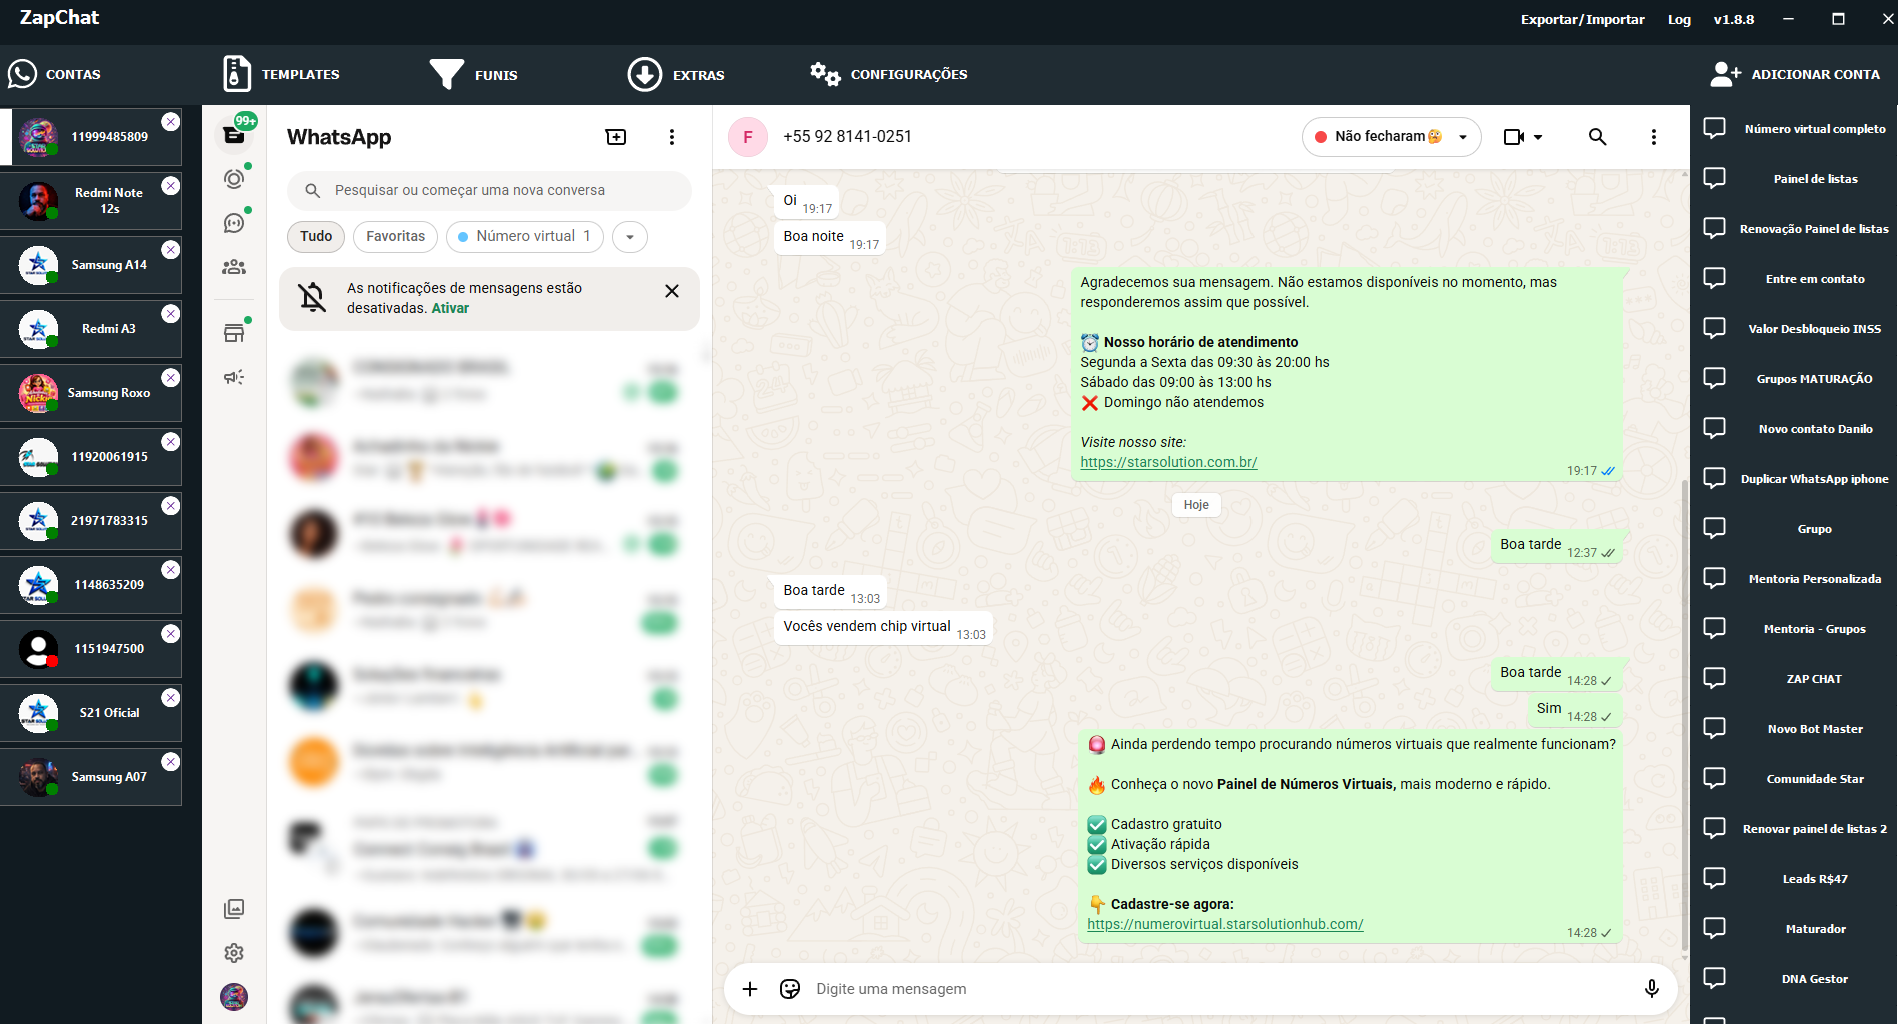Screen dimensions: 1898x1024
Task: Remove the Redmi A3 account
Action: [x=171, y=313]
